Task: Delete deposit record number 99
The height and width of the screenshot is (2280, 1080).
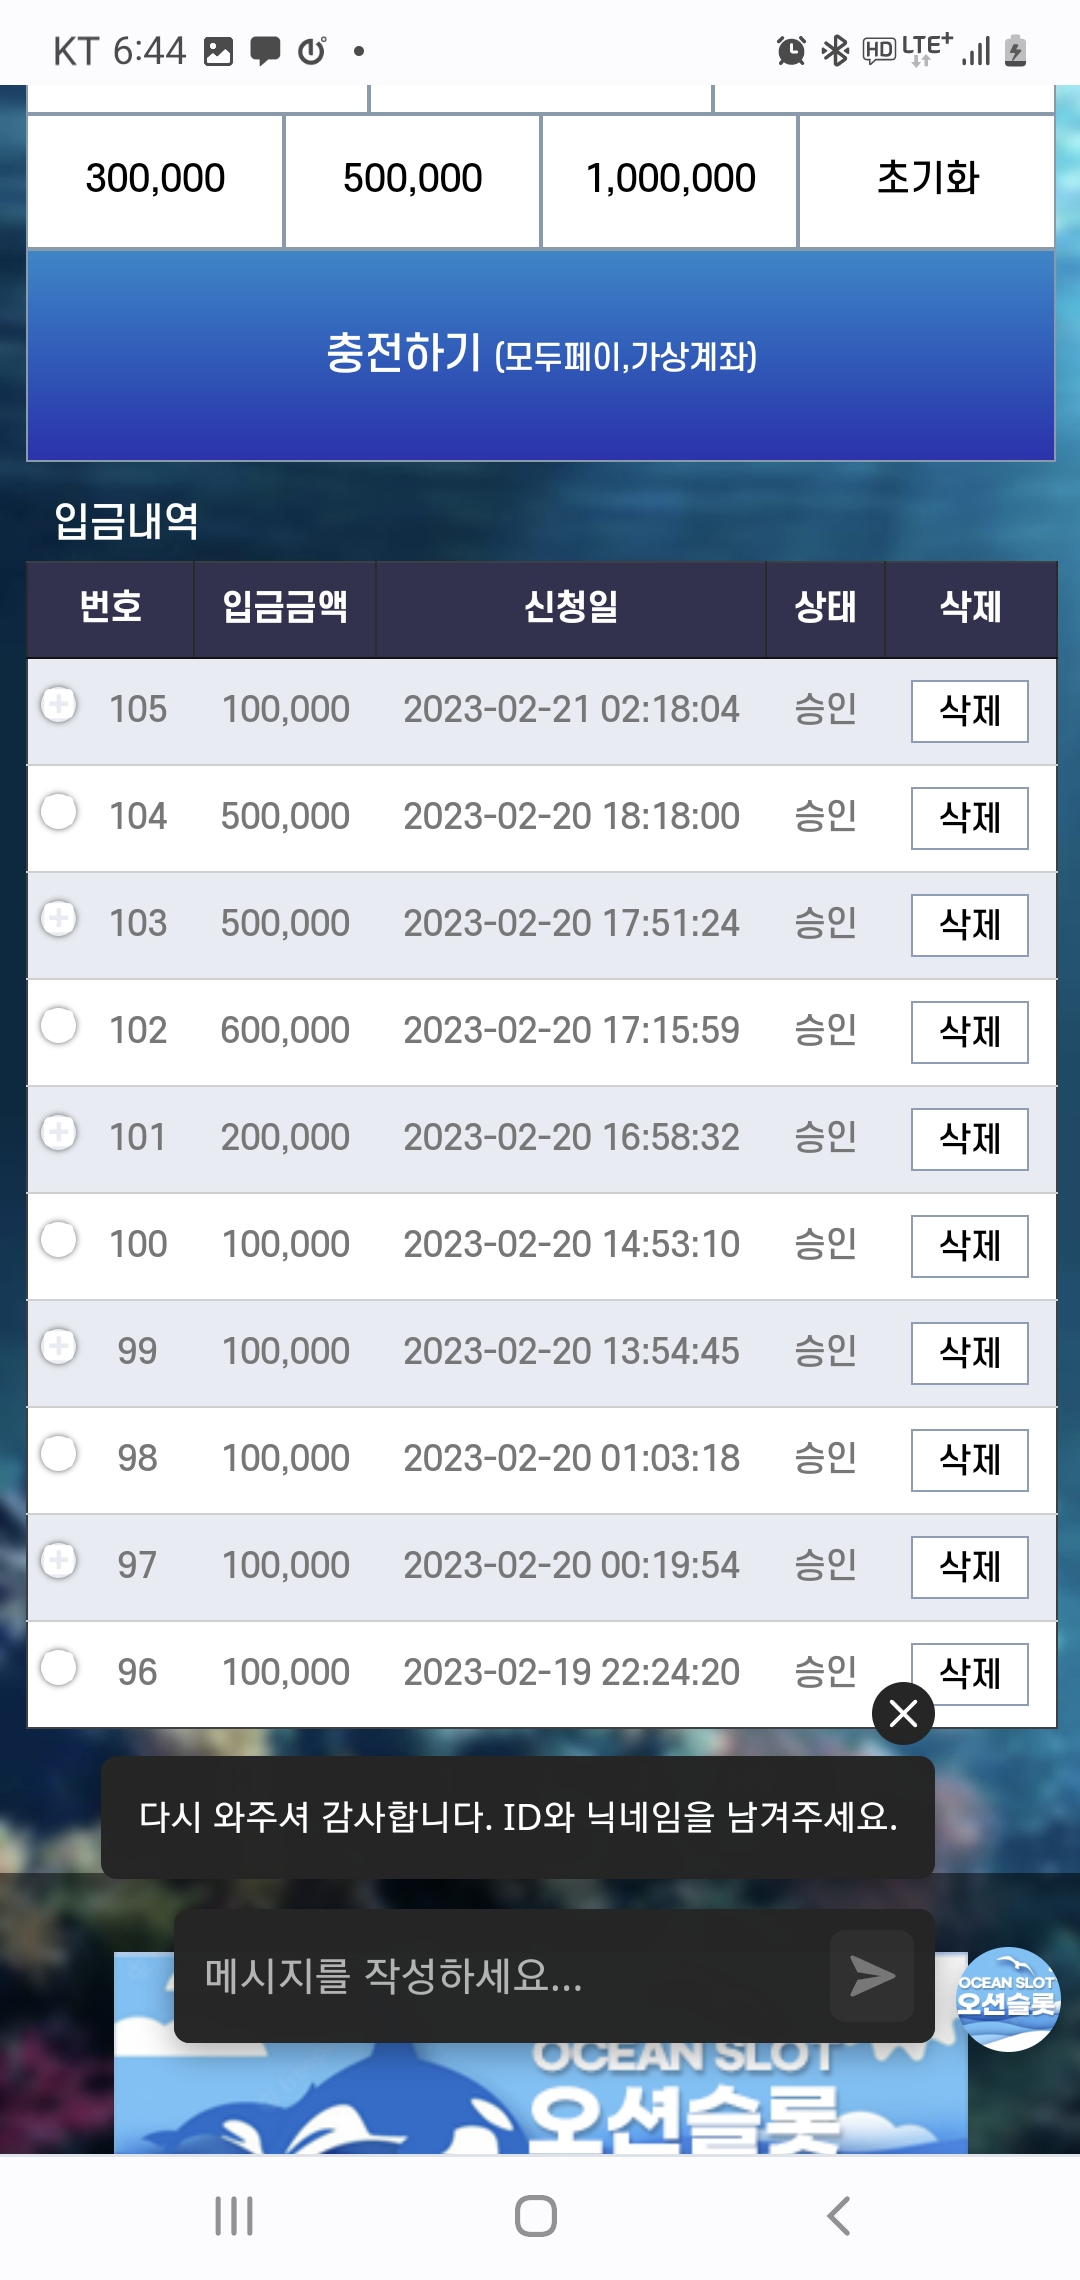Action: click(x=970, y=1353)
